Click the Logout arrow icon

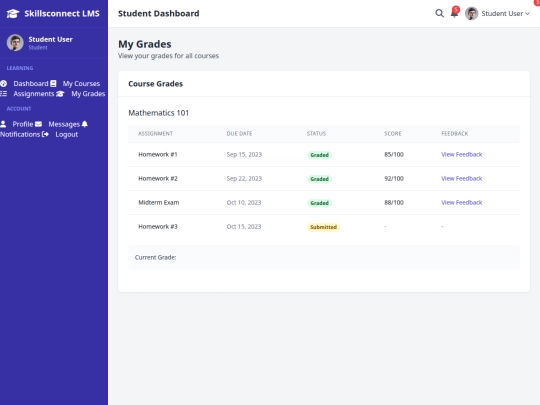[x=45, y=134]
